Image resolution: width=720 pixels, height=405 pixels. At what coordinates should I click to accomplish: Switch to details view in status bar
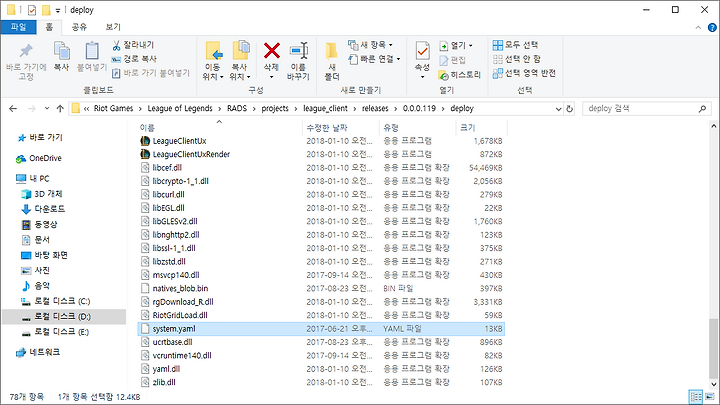click(696, 397)
